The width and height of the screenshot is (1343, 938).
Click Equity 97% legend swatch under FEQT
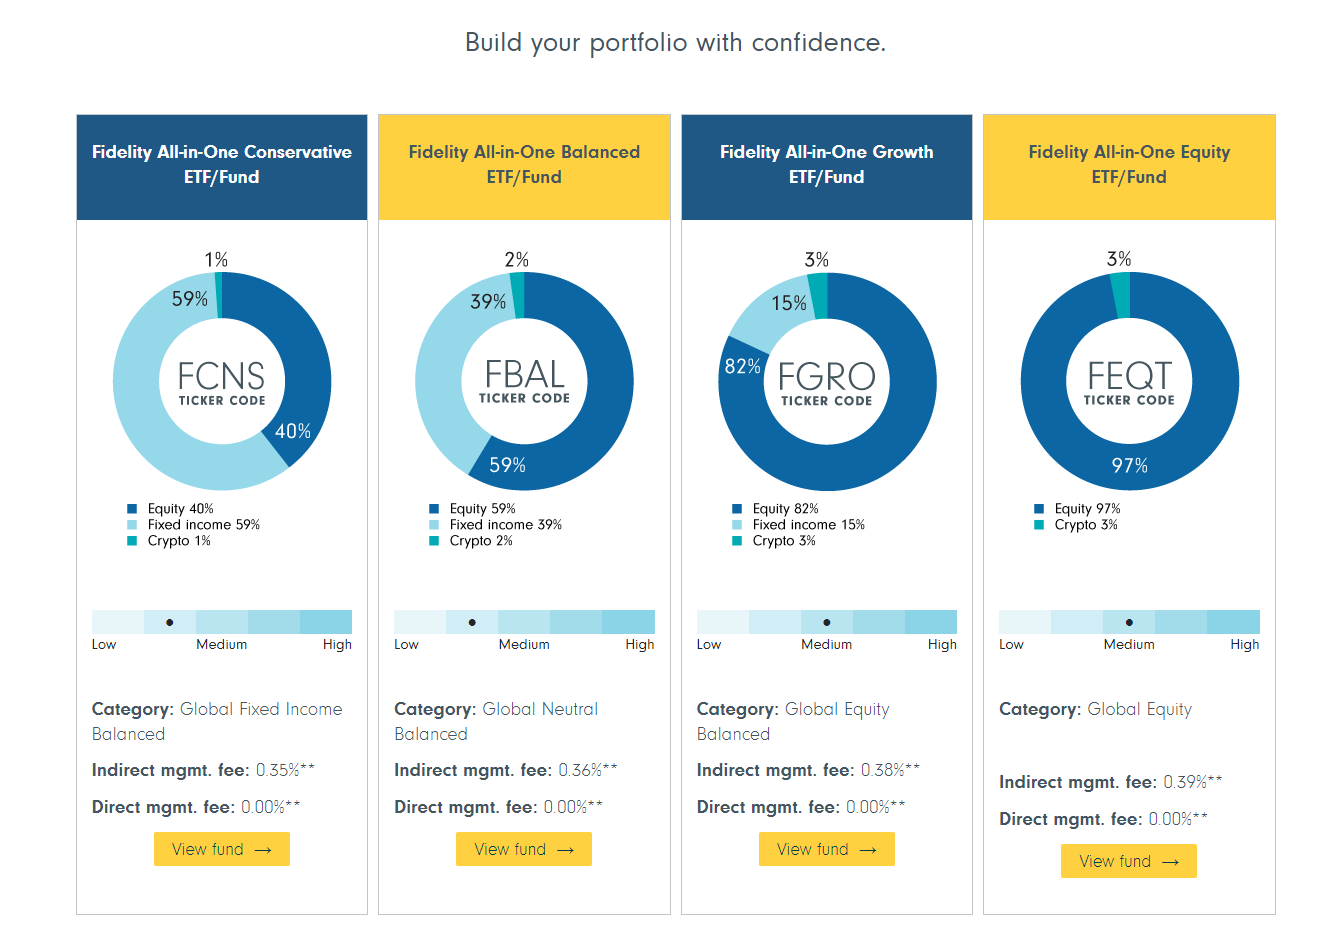click(x=1039, y=509)
